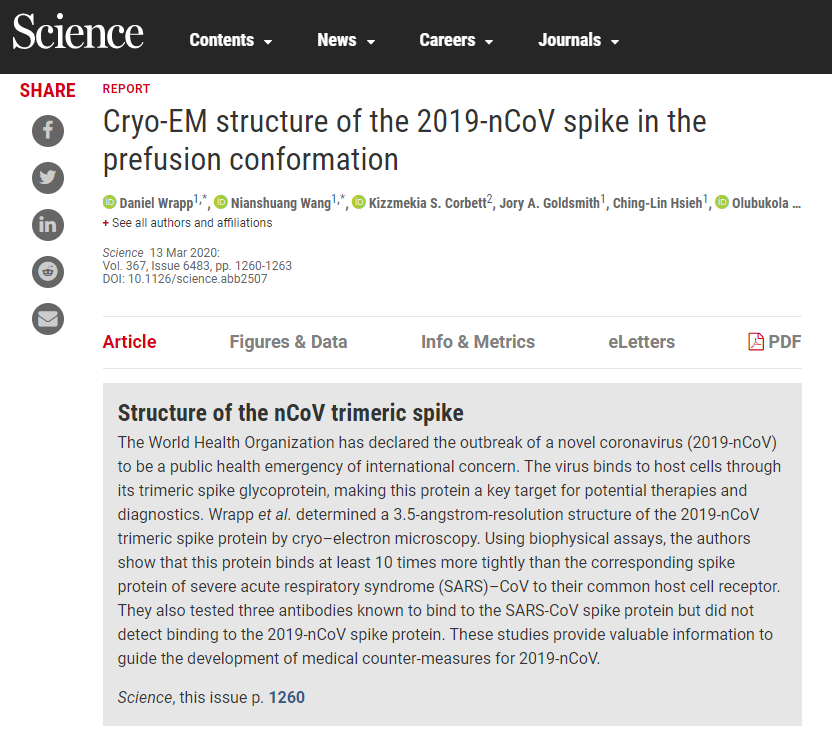
Task: Open Daniel Wrapp's ORCID icon
Action: (x=109, y=202)
